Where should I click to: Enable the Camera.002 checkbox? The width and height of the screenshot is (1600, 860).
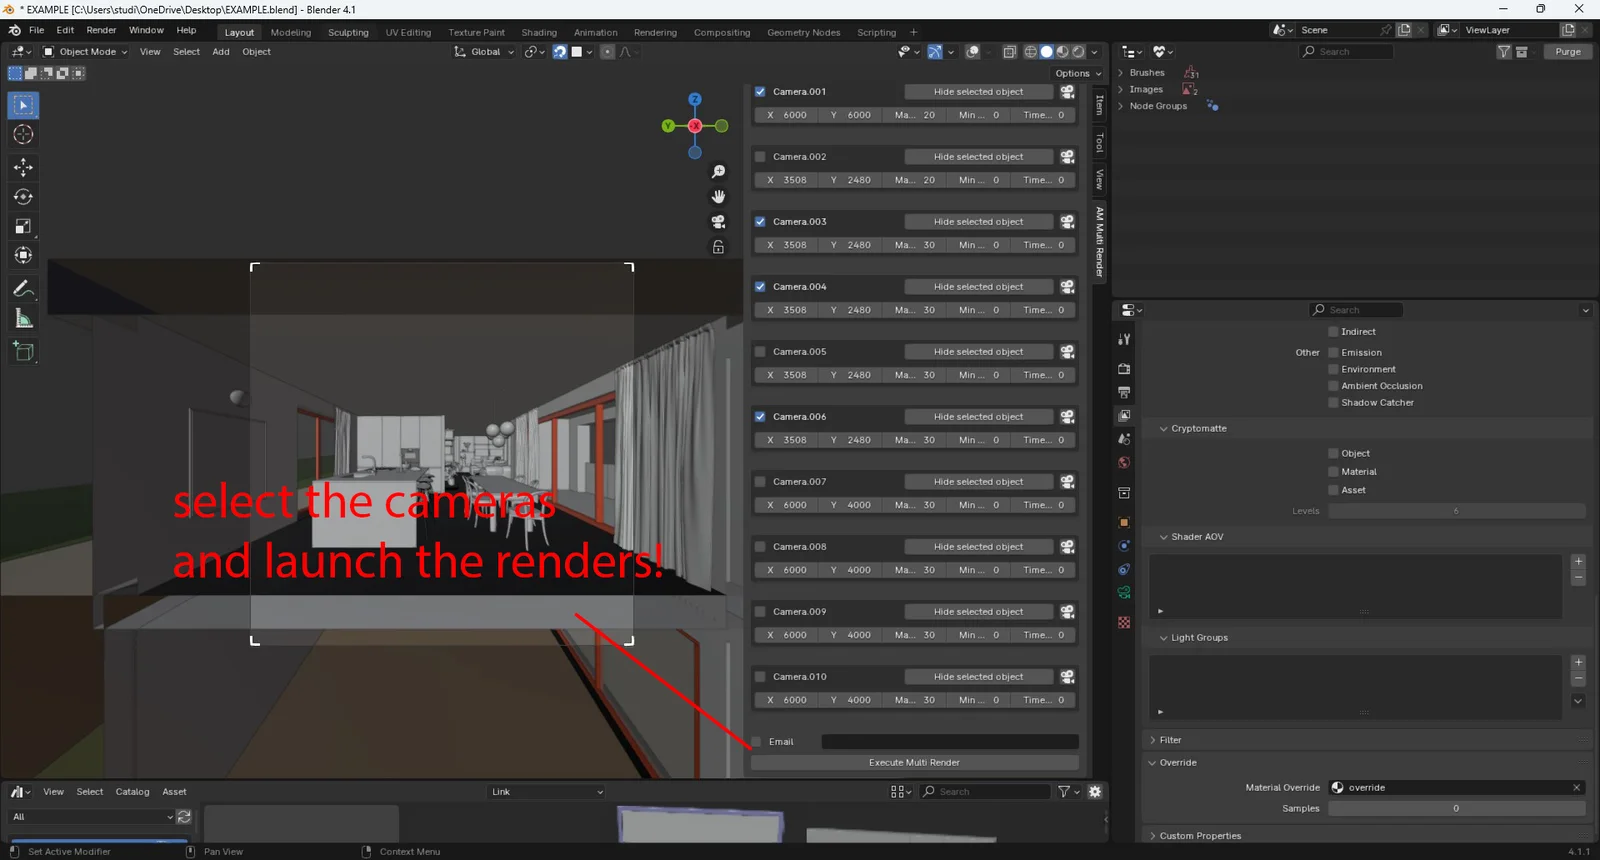tap(760, 157)
